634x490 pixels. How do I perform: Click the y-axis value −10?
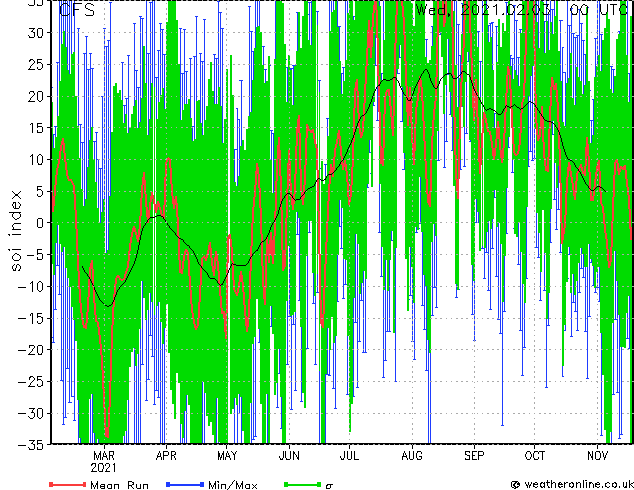pos(33,287)
